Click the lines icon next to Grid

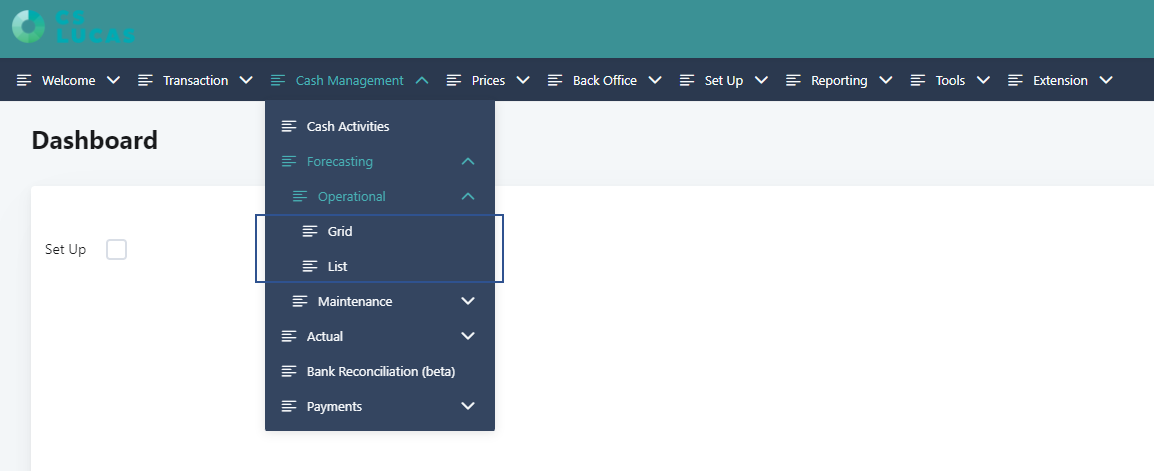click(x=311, y=231)
